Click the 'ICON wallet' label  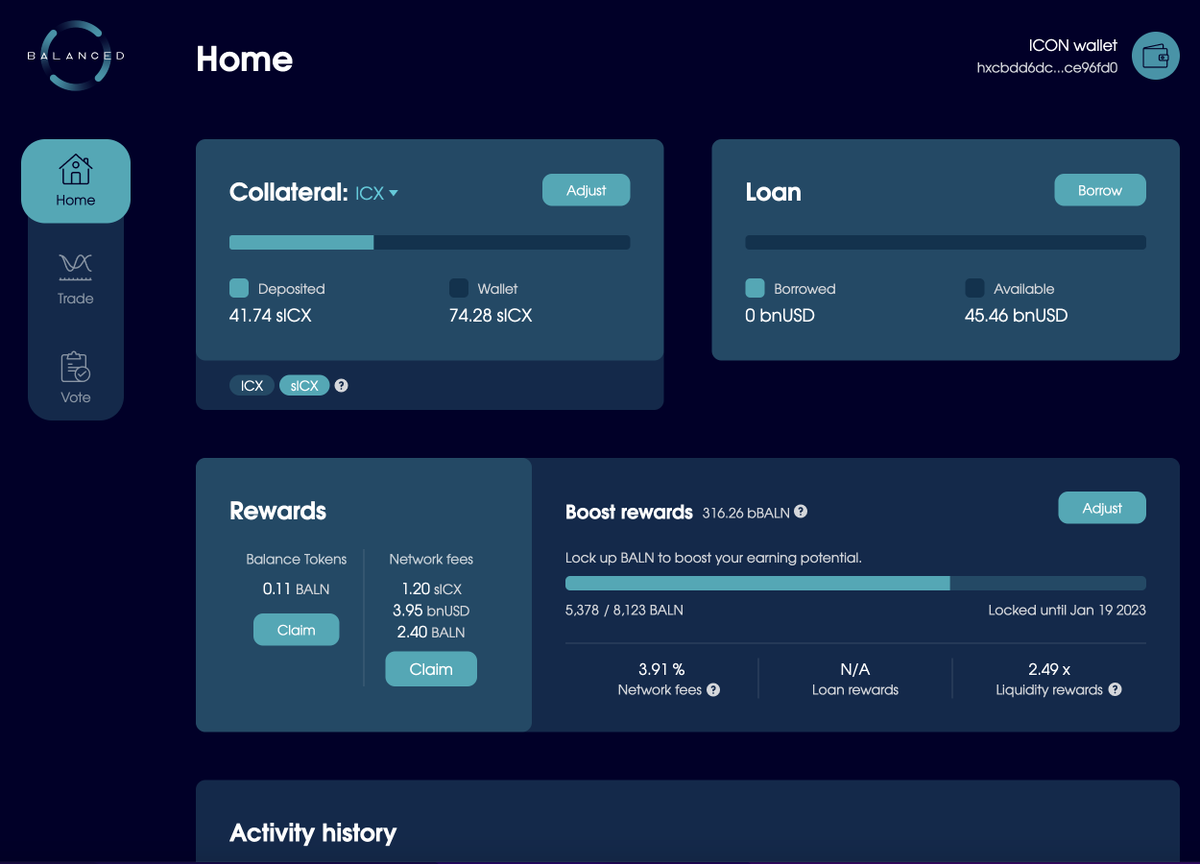pos(1073,45)
